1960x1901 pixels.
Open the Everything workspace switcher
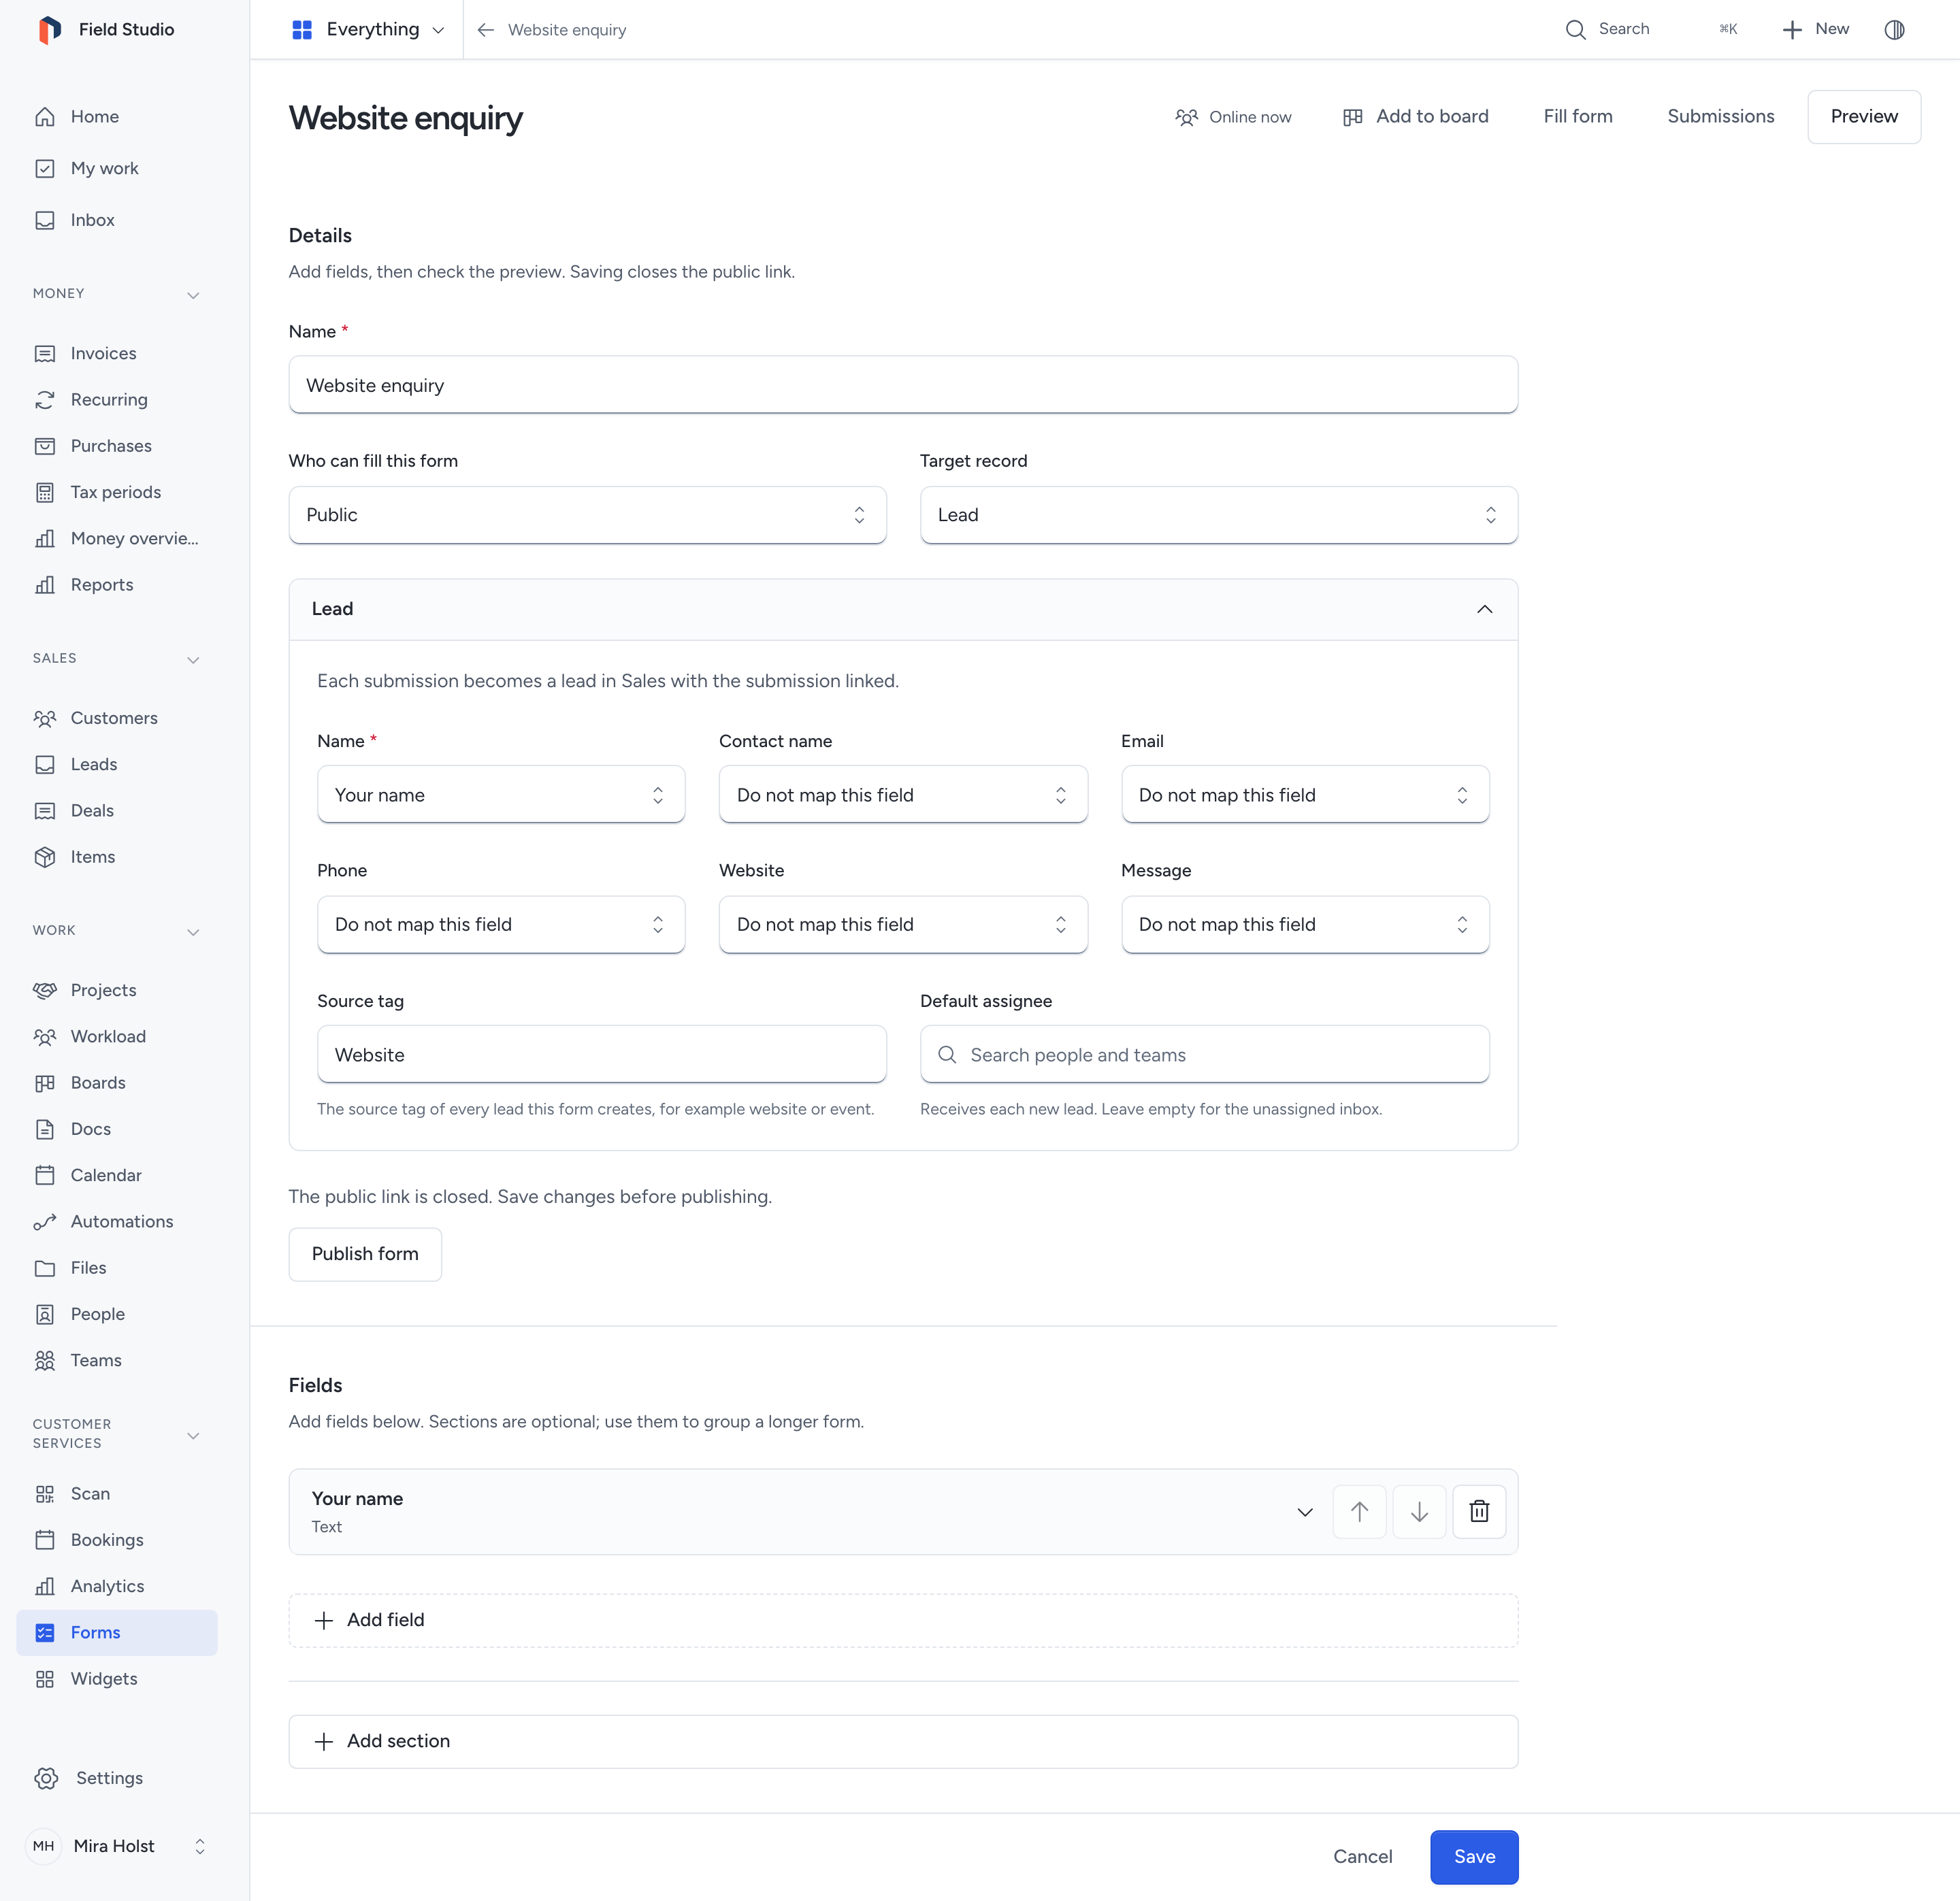click(x=367, y=29)
